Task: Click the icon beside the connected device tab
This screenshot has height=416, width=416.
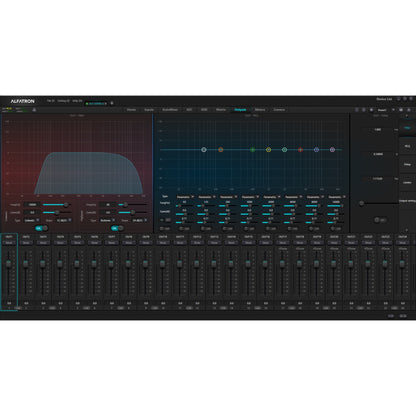Action: coord(112,103)
